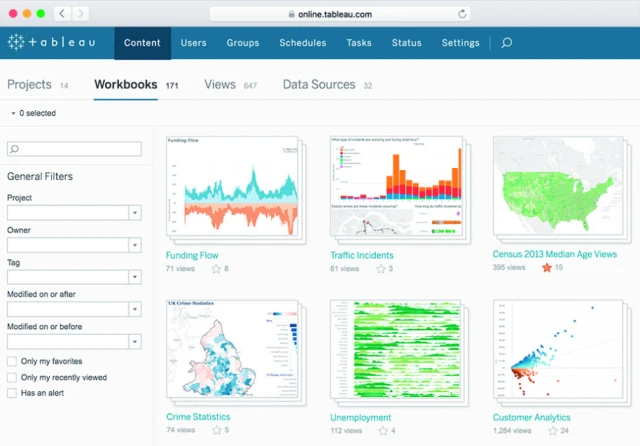Screen dimensions: 640x446
Task: Open the Settings page
Action: point(460,43)
